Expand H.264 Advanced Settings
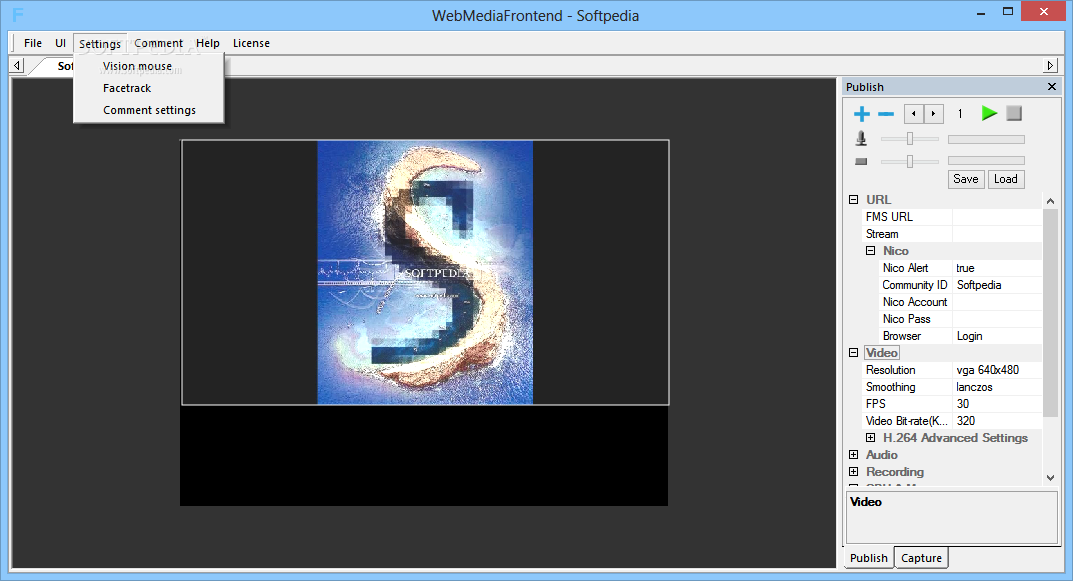The width and height of the screenshot is (1073, 581). [x=870, y=437]
